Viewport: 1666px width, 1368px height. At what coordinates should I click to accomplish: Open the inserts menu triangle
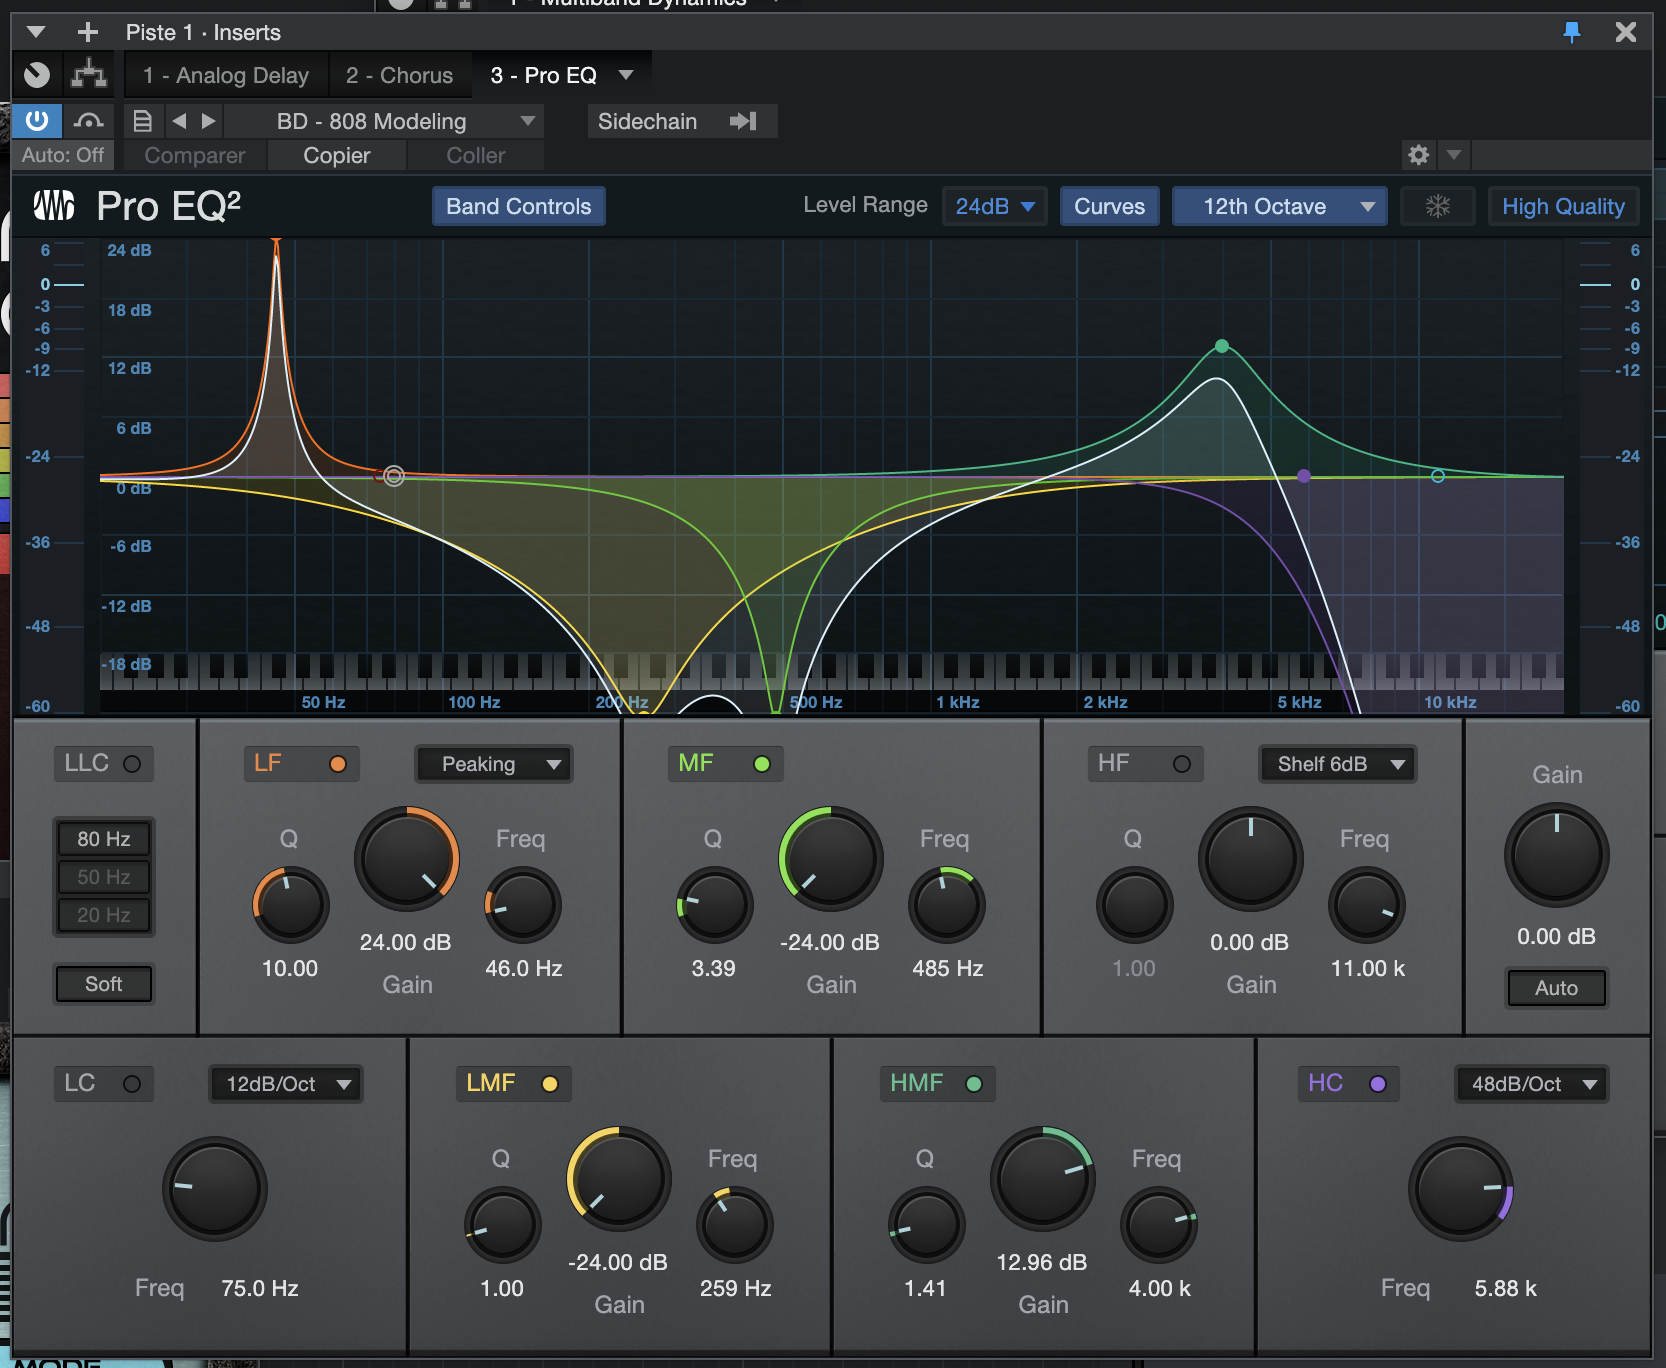tap(36, 32)
